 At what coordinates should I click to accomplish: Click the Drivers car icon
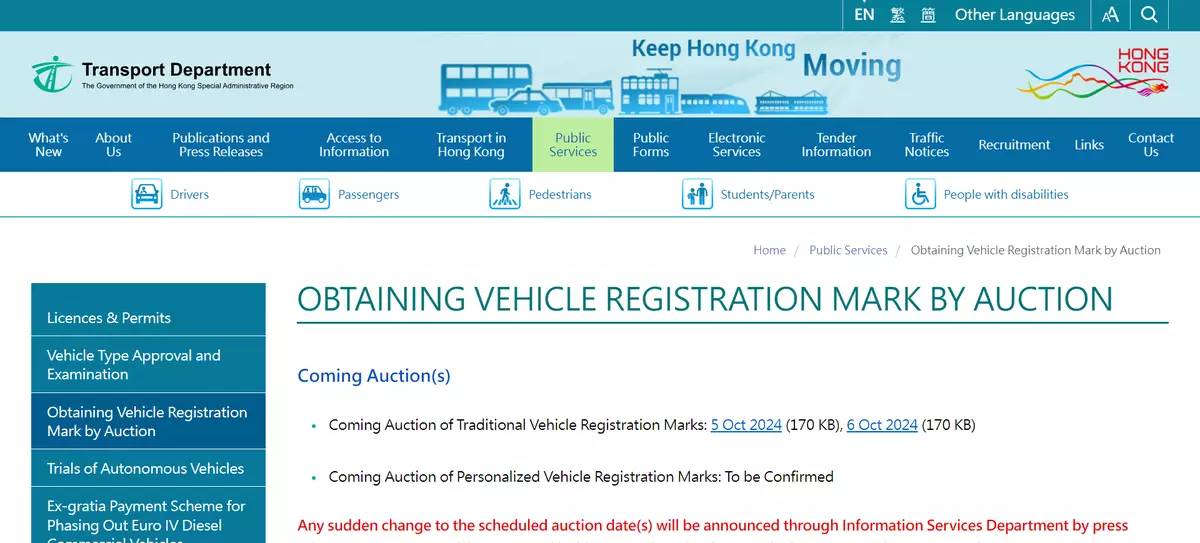pyautogui.click(x=147, y=194)
